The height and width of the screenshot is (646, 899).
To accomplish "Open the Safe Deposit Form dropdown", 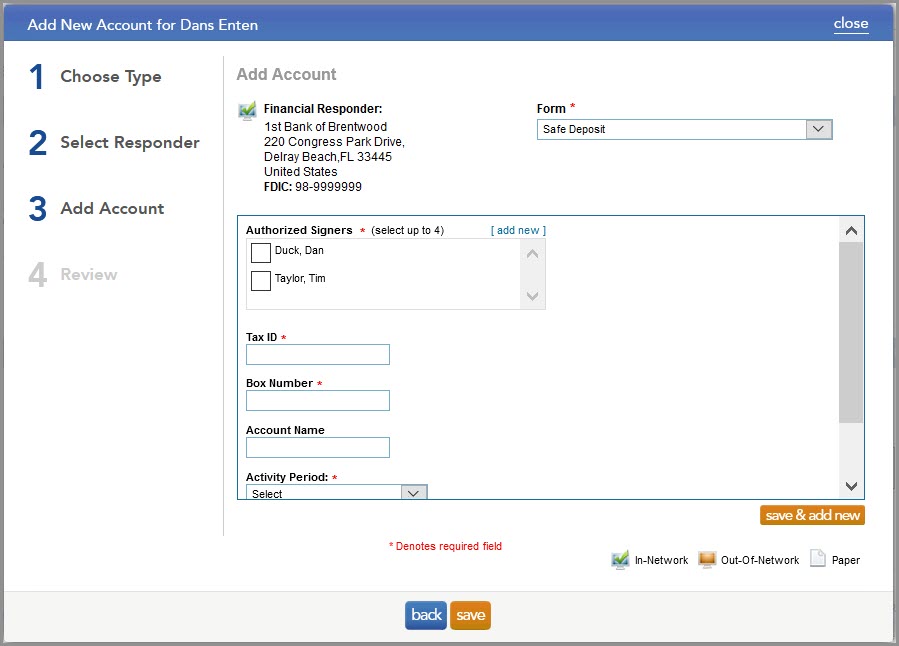I will 818,129.
